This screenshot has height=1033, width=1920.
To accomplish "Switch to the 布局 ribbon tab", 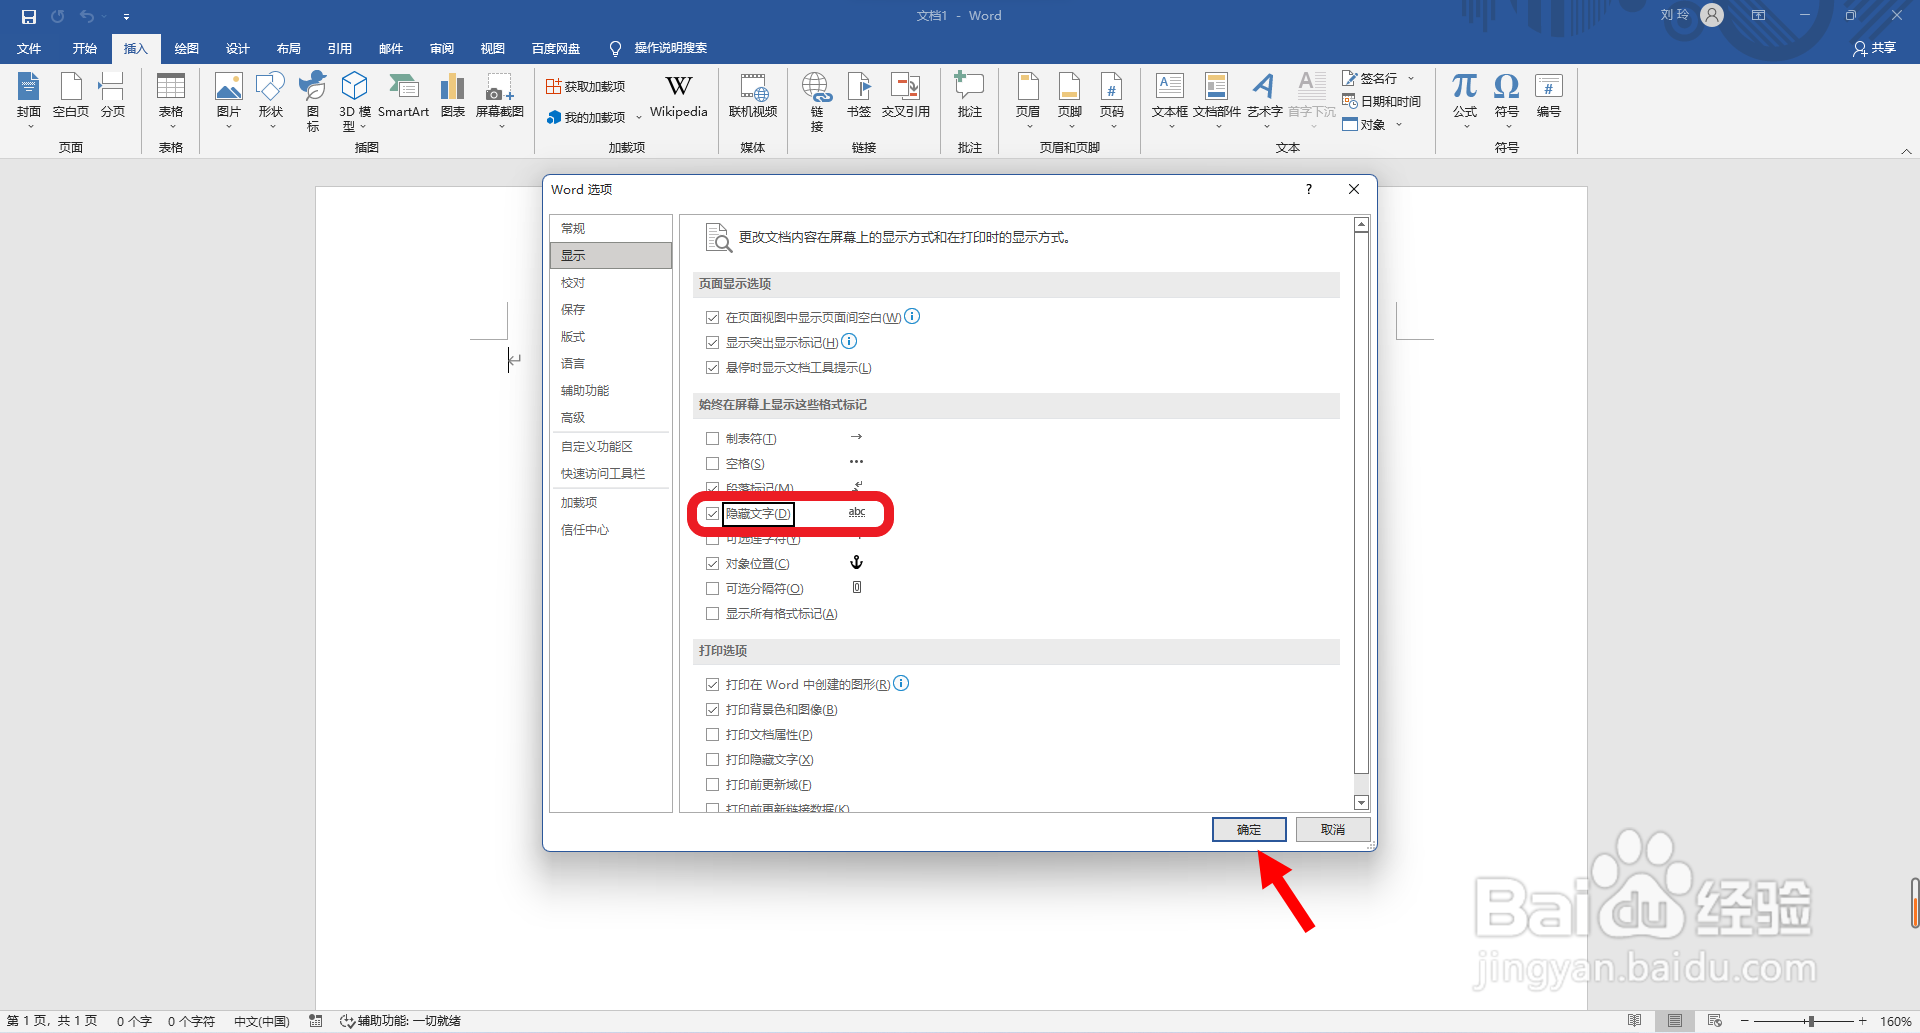I will click(289, 48).
